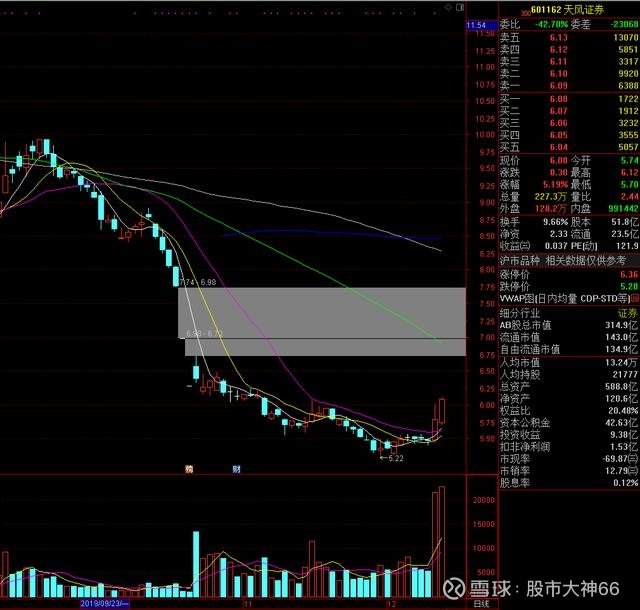
Task: Click the 沪市品种 相关数据仅供参考 notice row
Action: (x=569, y=260)
